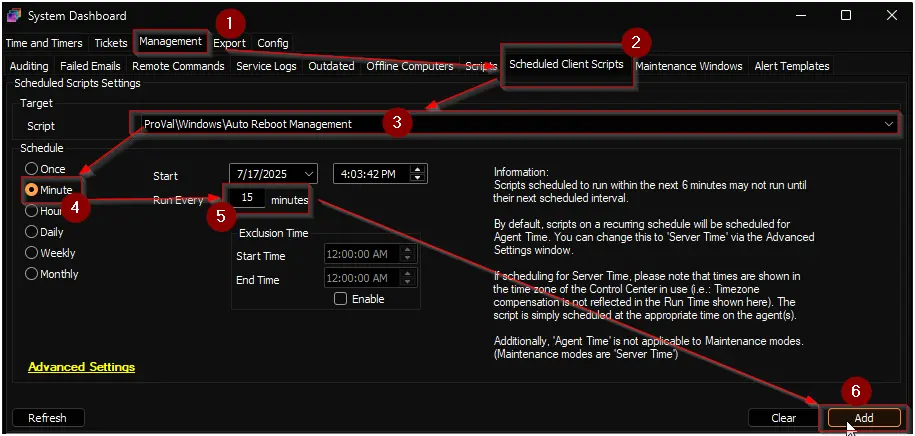Open the Advanced Settings link
915x436 pixels.
(x=81, y=367)
